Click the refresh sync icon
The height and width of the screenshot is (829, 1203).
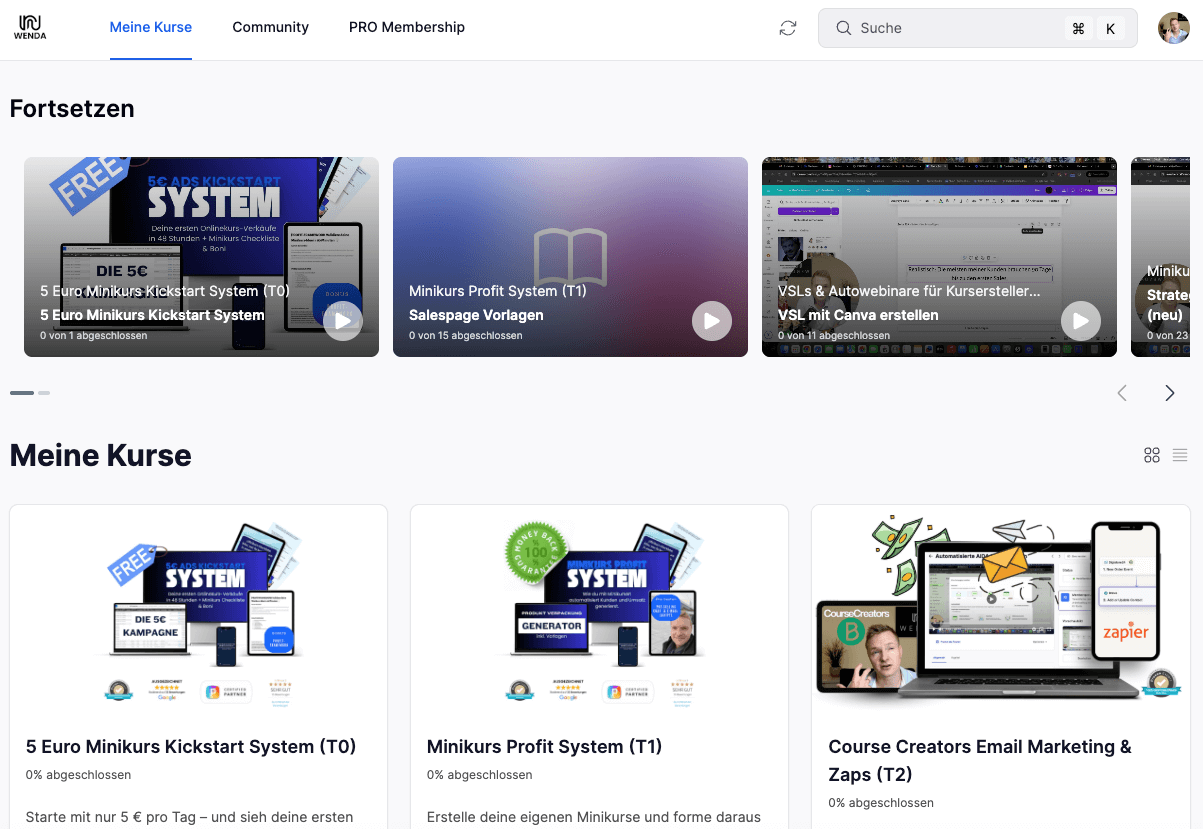[788, 28]
